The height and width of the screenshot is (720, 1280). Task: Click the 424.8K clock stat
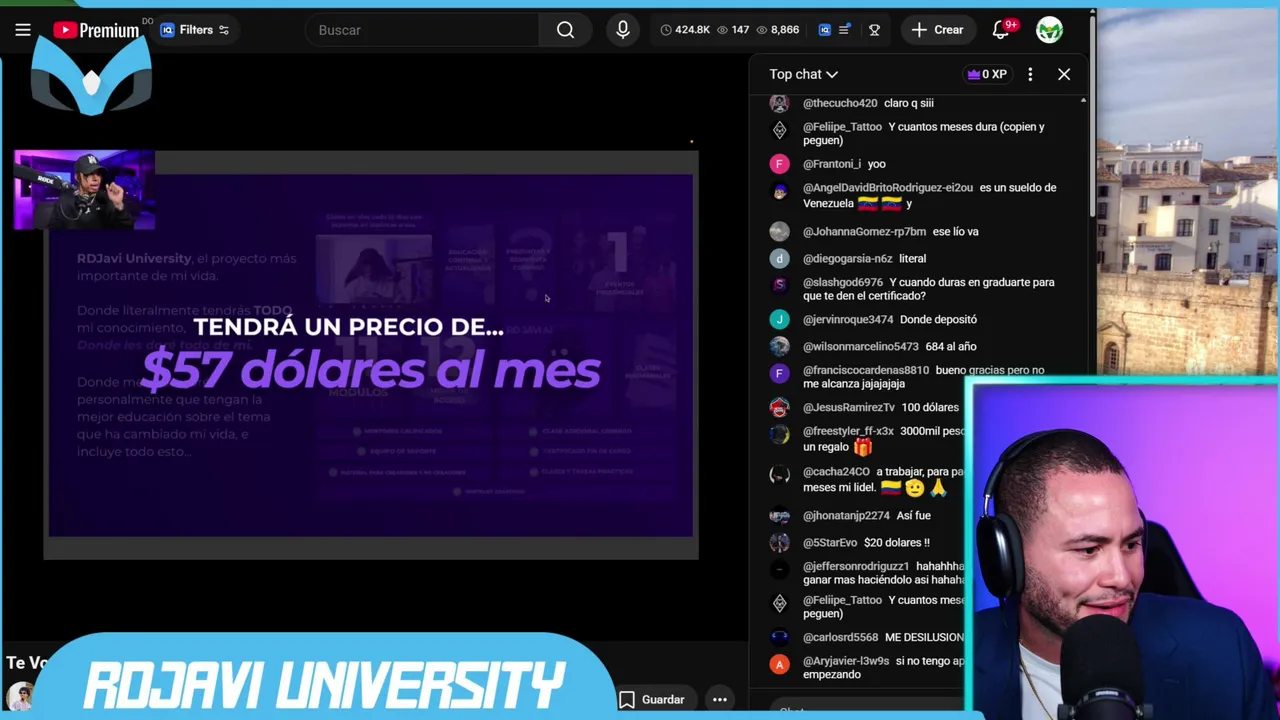(686, 30)
